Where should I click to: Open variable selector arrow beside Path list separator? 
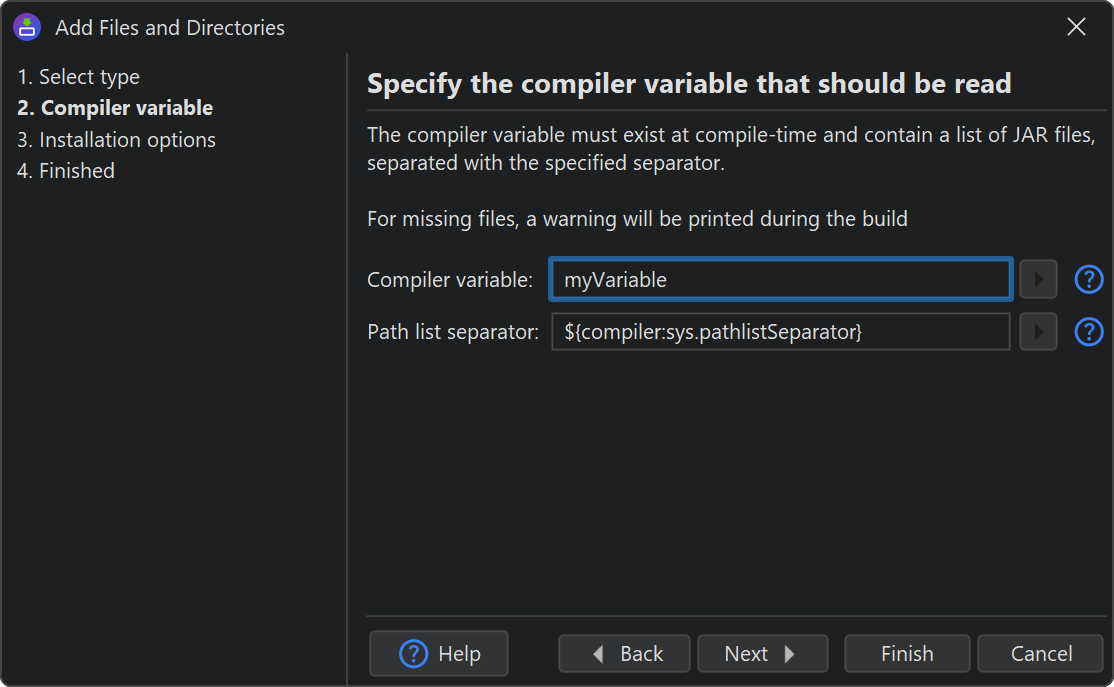[x=1038, y=331]
